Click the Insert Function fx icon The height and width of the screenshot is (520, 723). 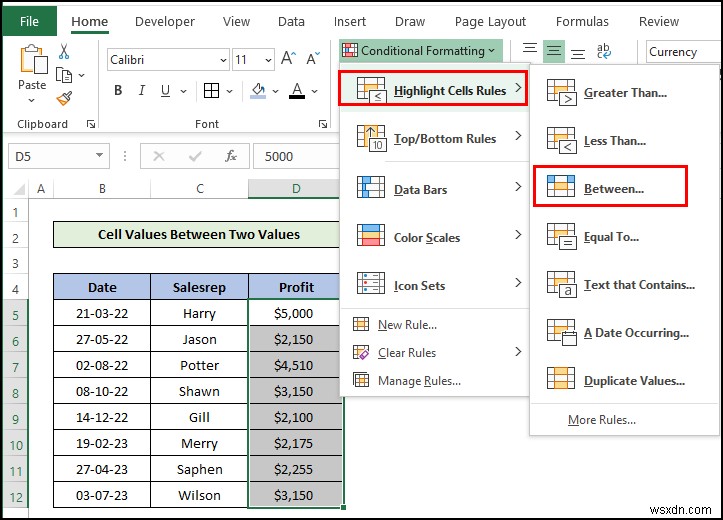click(x=231, y=156)
